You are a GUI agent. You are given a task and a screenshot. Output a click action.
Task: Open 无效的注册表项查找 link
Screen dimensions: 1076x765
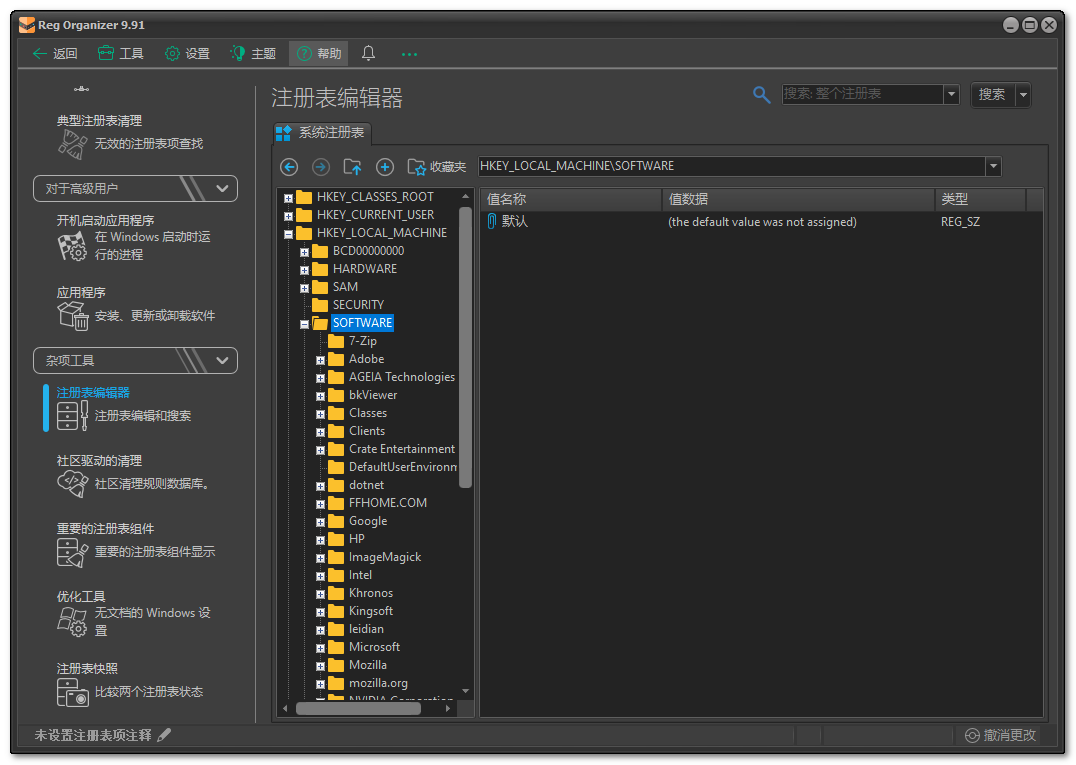pos(149,144)
